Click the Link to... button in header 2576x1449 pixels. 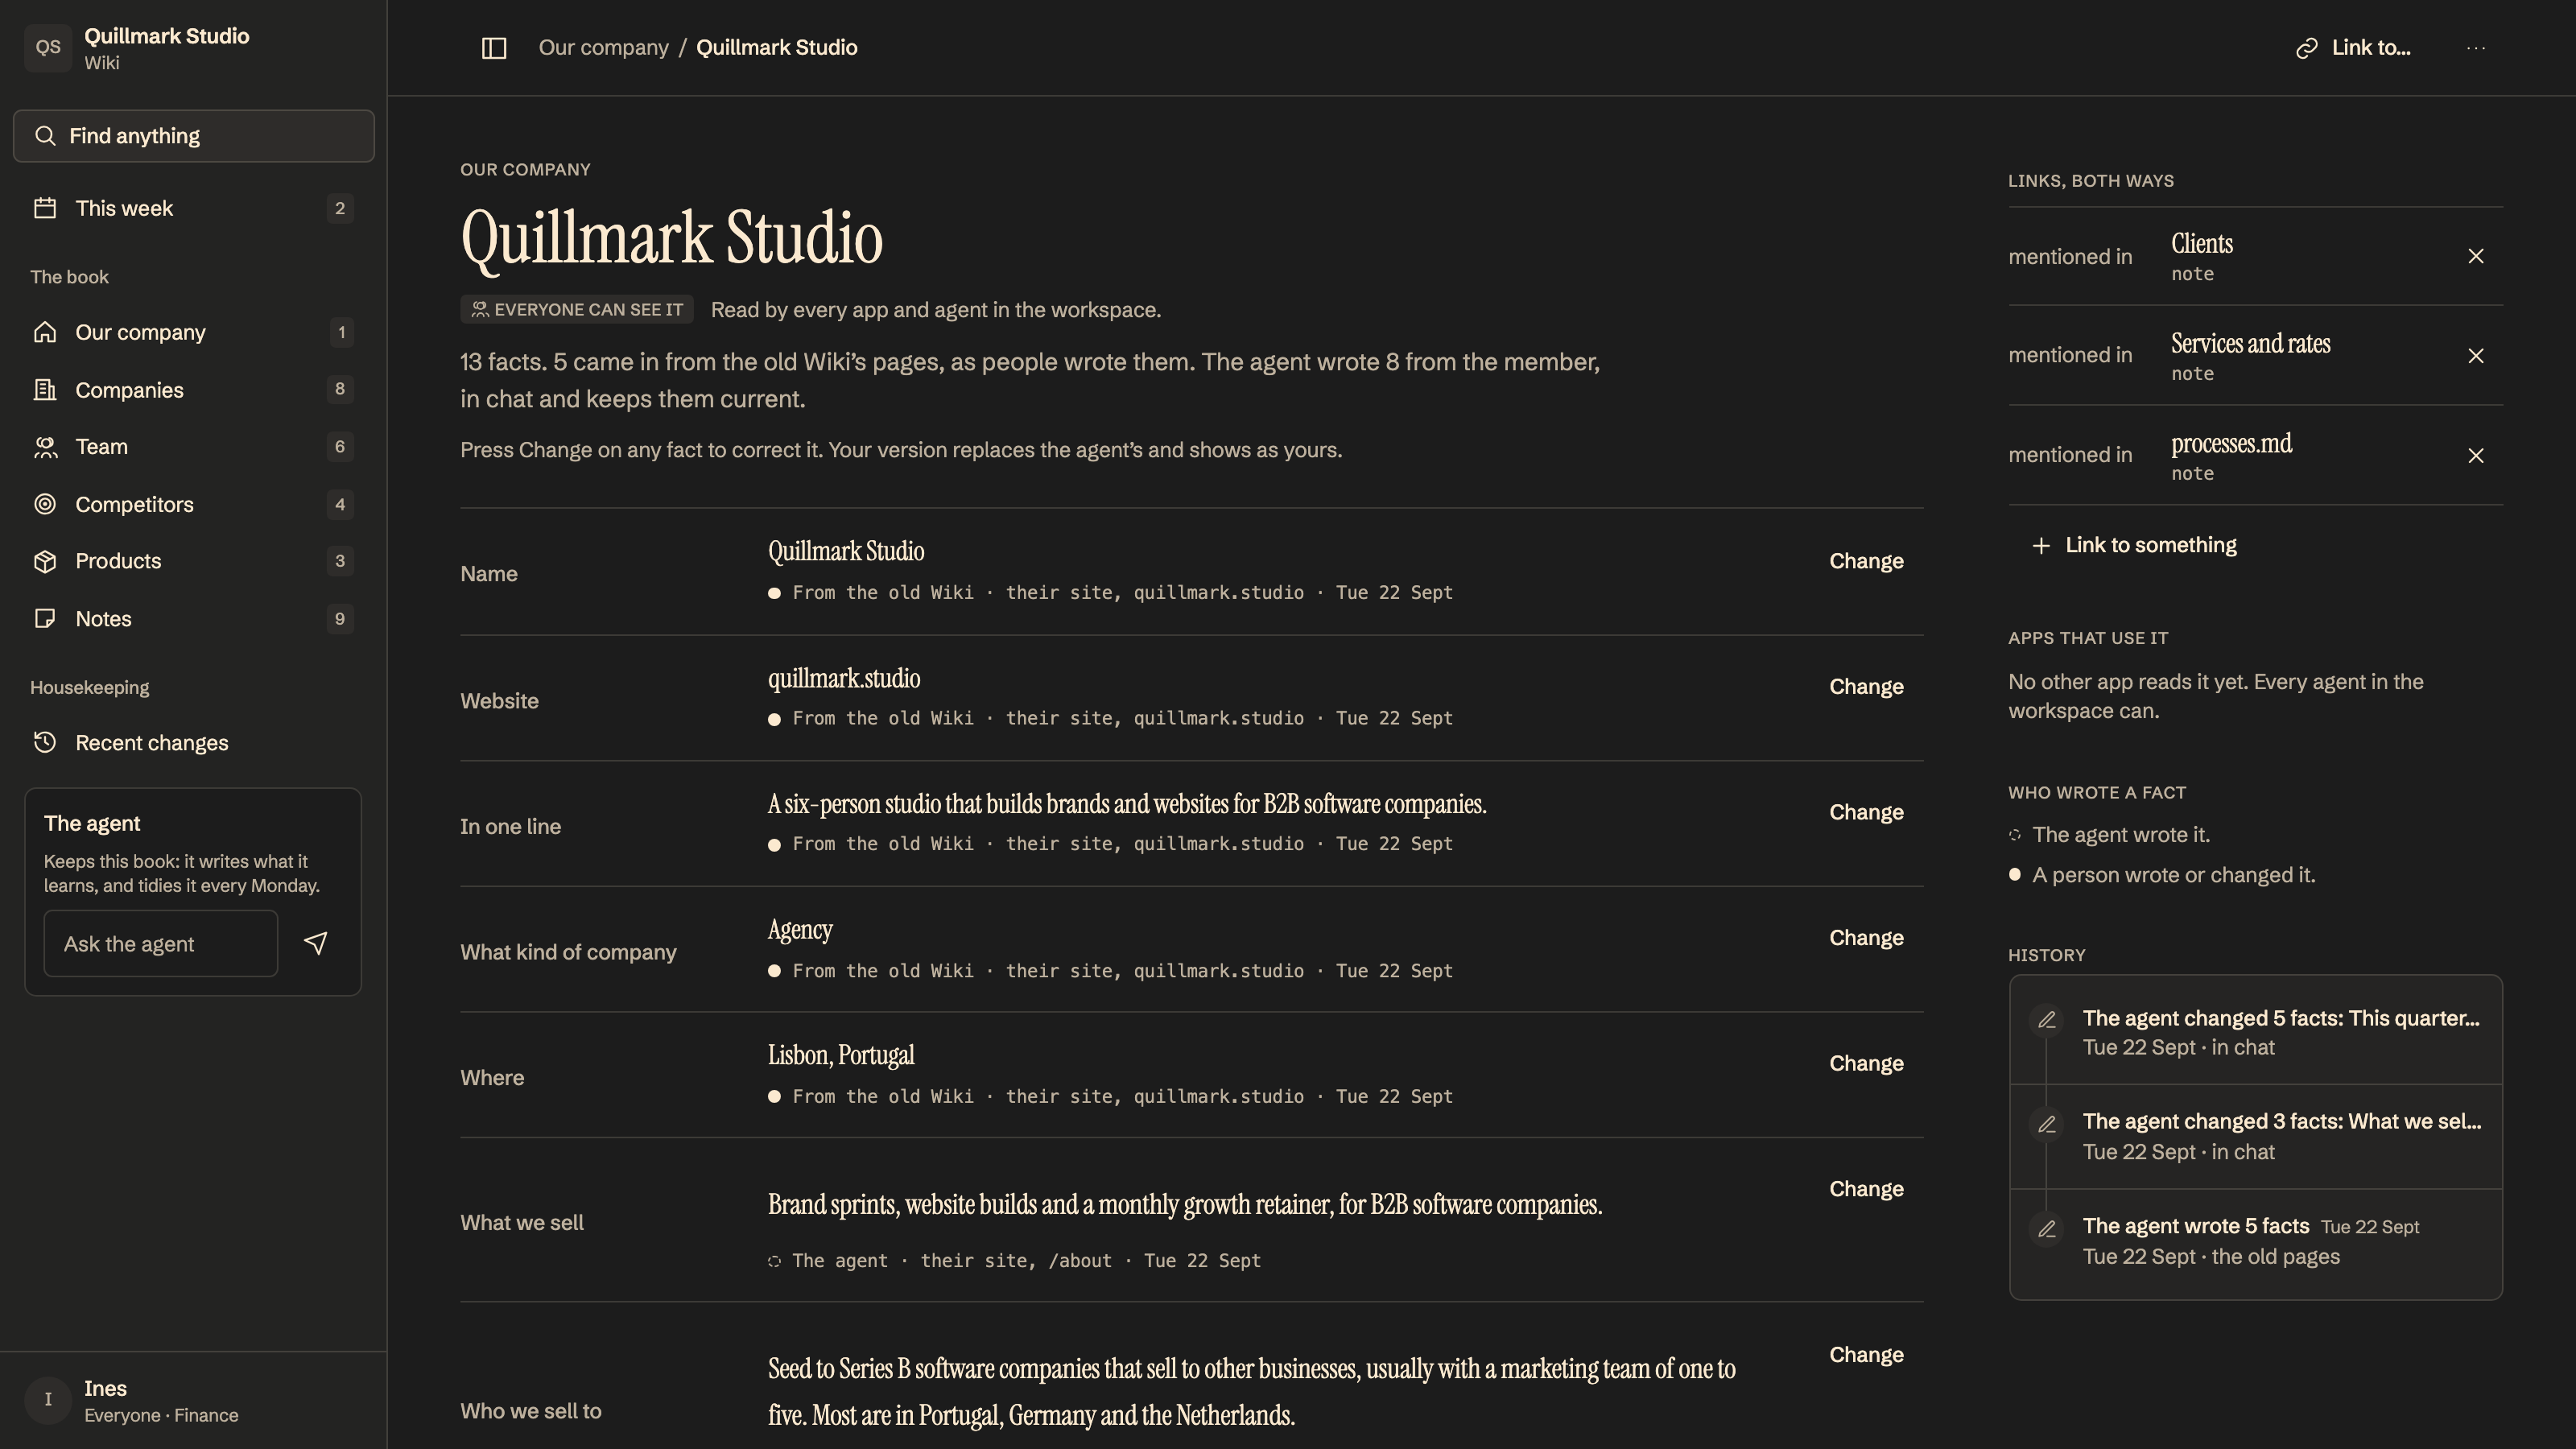[x=2353, y=48]
